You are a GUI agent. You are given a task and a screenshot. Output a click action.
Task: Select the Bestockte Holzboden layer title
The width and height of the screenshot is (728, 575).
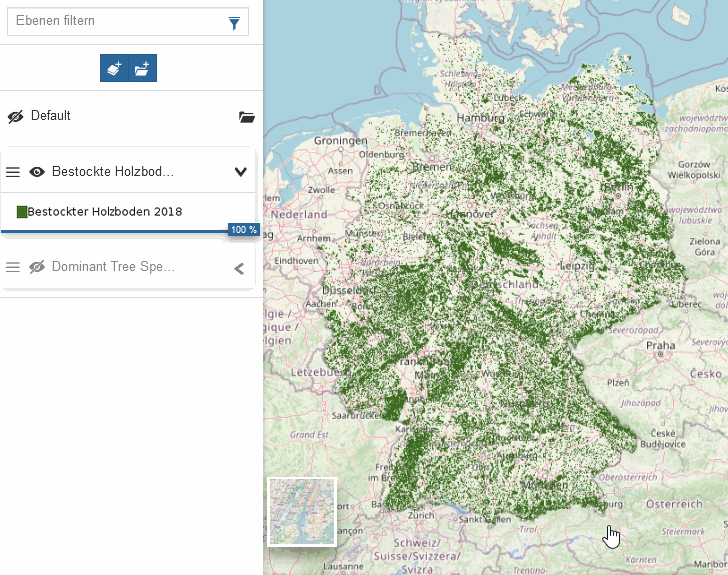click(x=112, y=172)
